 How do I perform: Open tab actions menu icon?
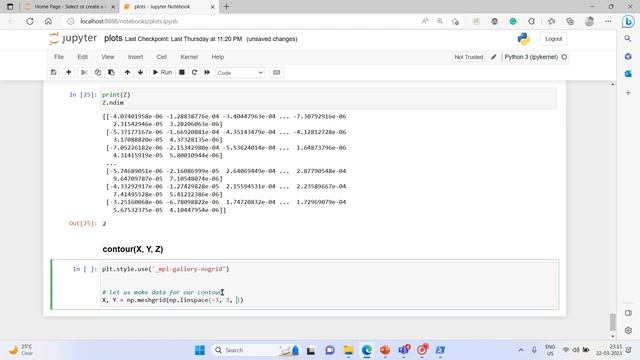click(10, 7)
